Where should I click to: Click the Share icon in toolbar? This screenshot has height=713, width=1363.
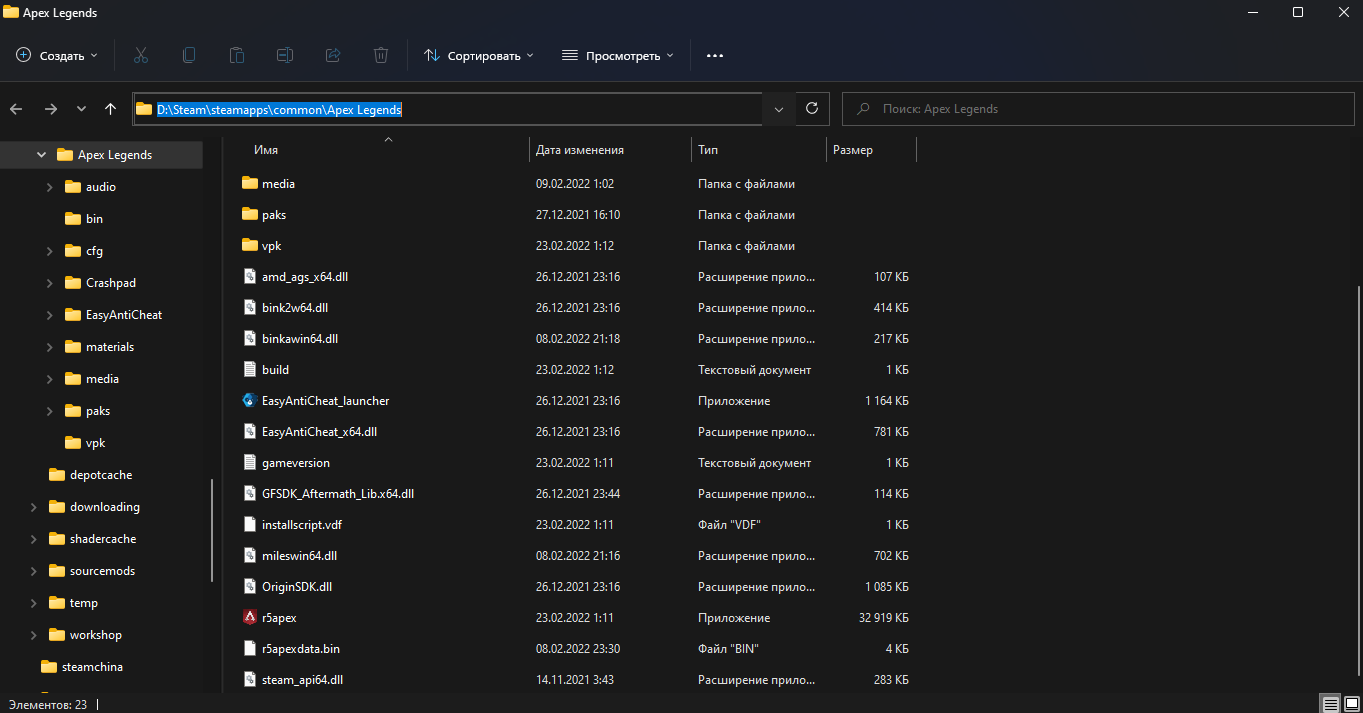(333, 56)
